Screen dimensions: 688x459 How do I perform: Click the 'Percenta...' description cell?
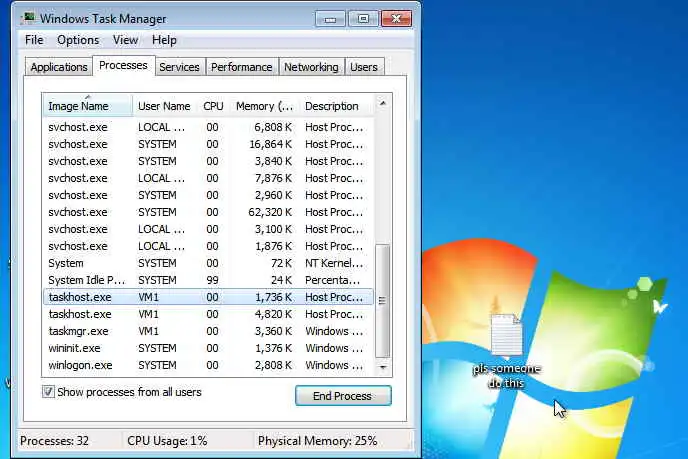click(x=333, y=280)
